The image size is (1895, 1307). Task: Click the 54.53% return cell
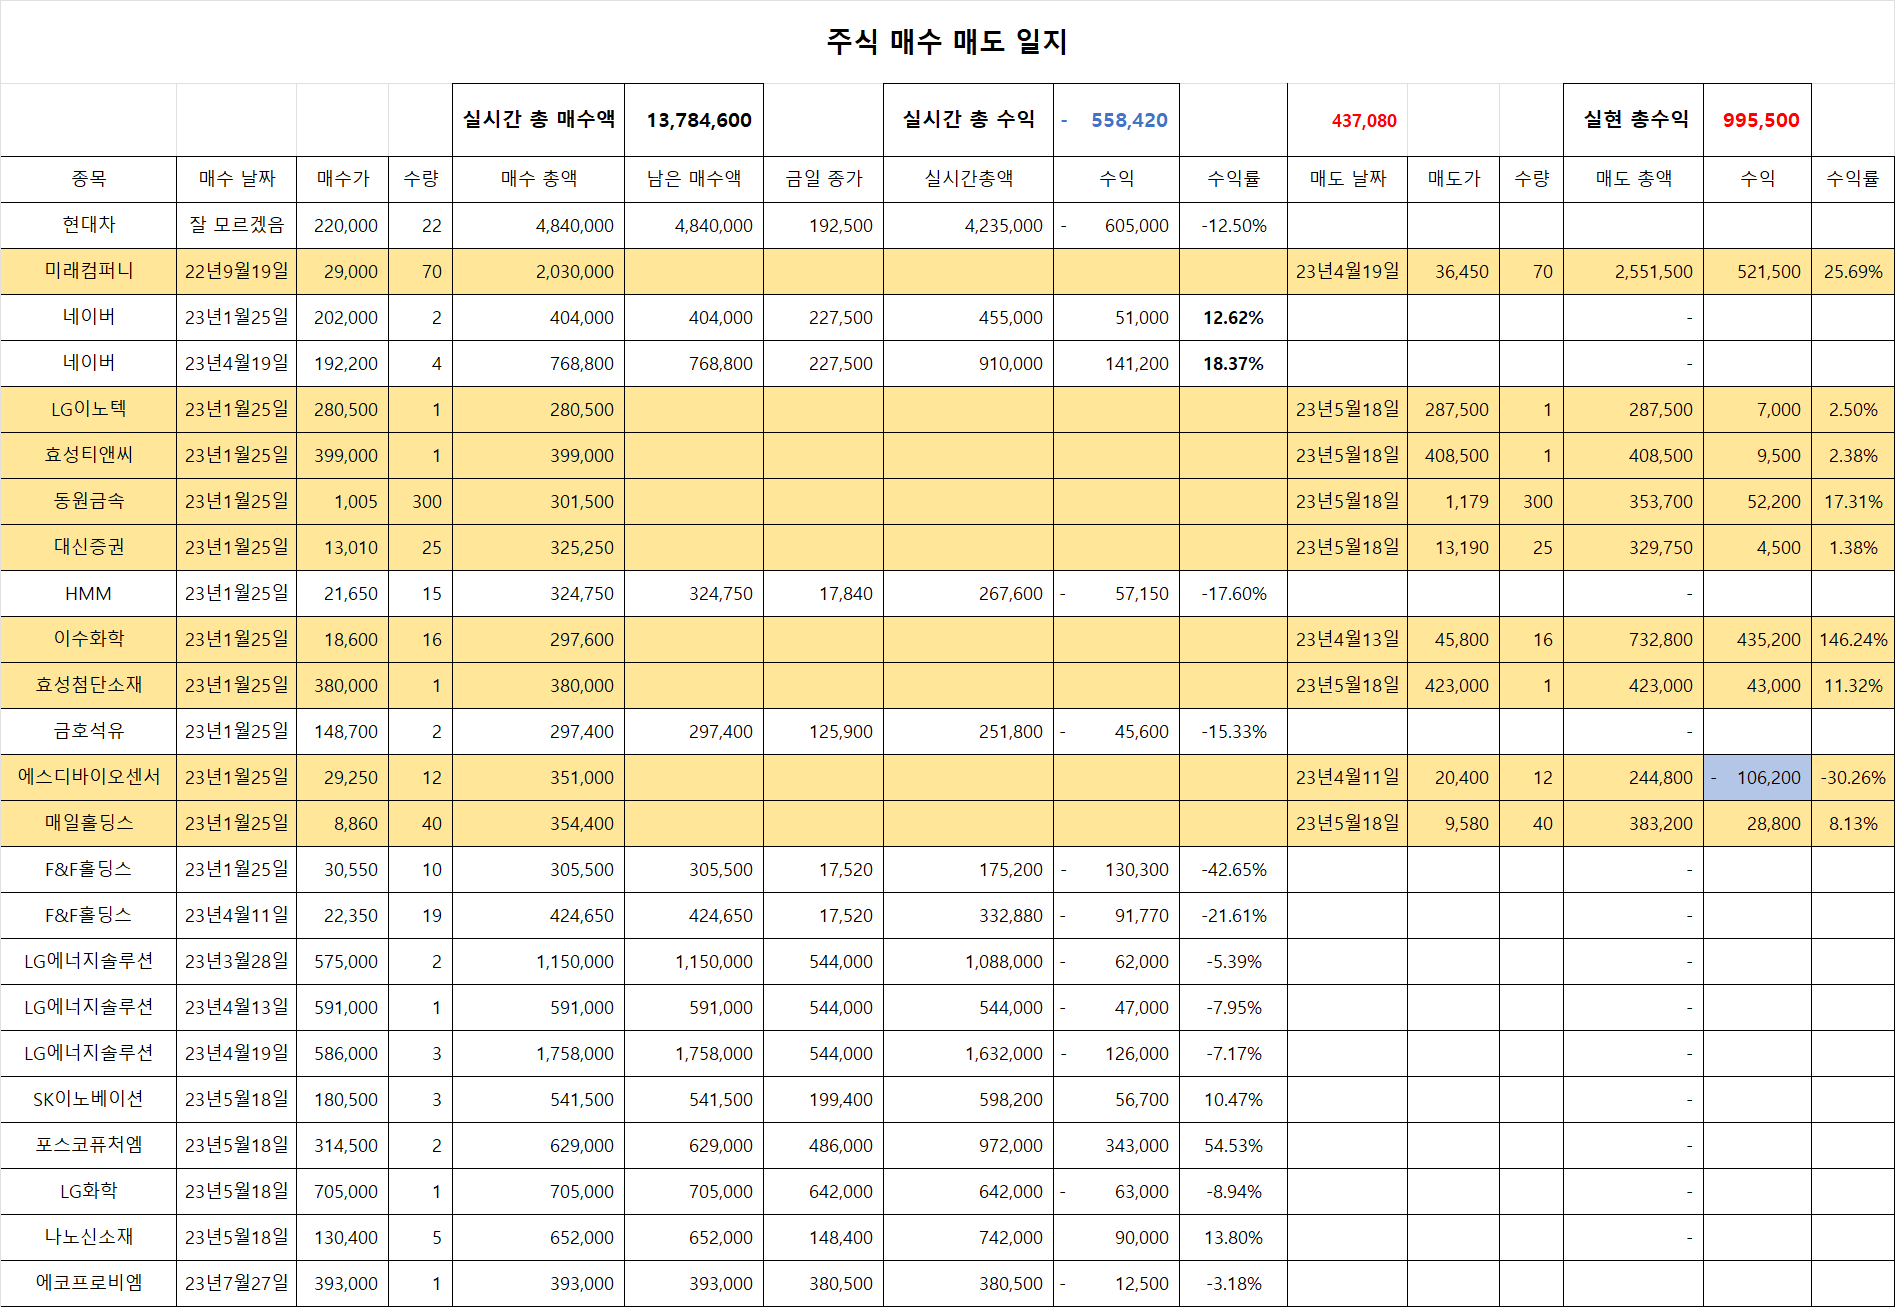point(1233,1145)
